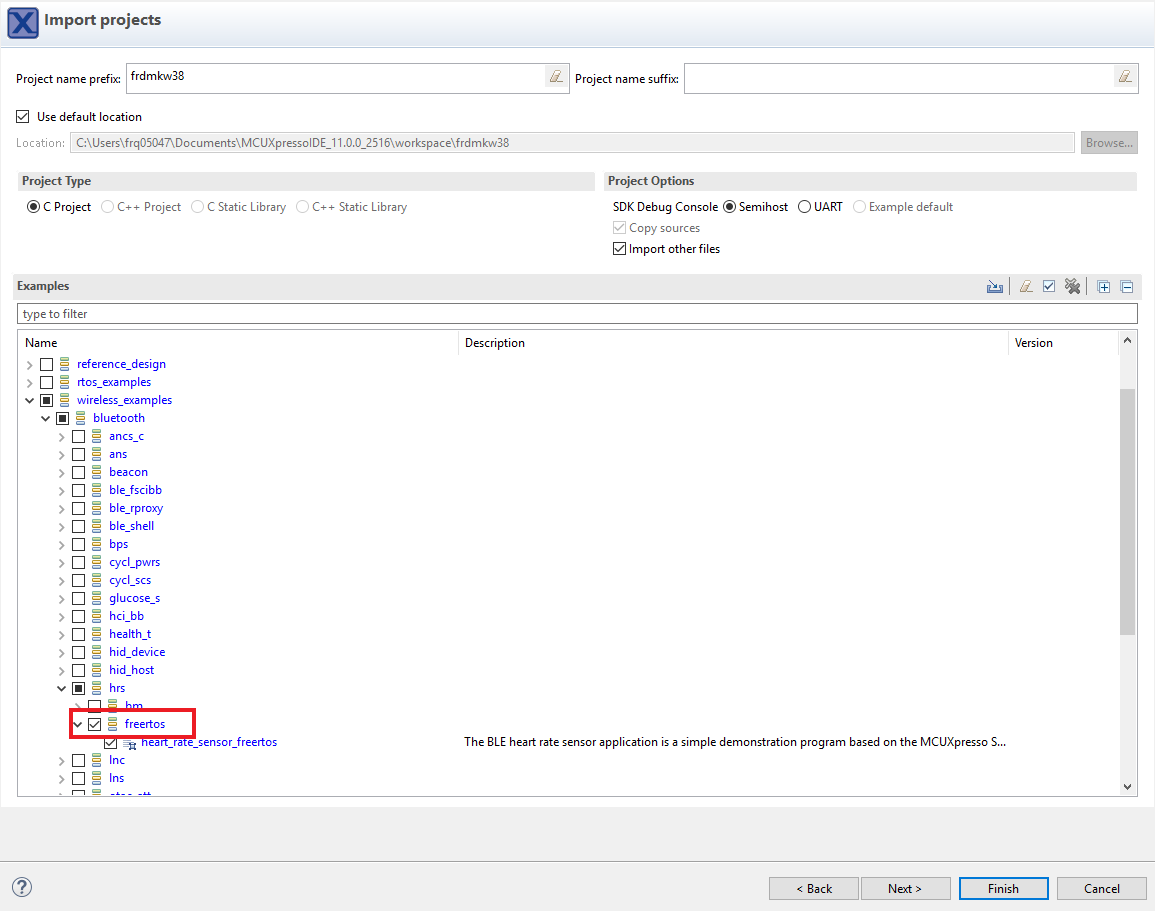The height and width of the screenshot is (911, 1155).
Task: Click the Finish button
Action: click(x=1003, y=888)
